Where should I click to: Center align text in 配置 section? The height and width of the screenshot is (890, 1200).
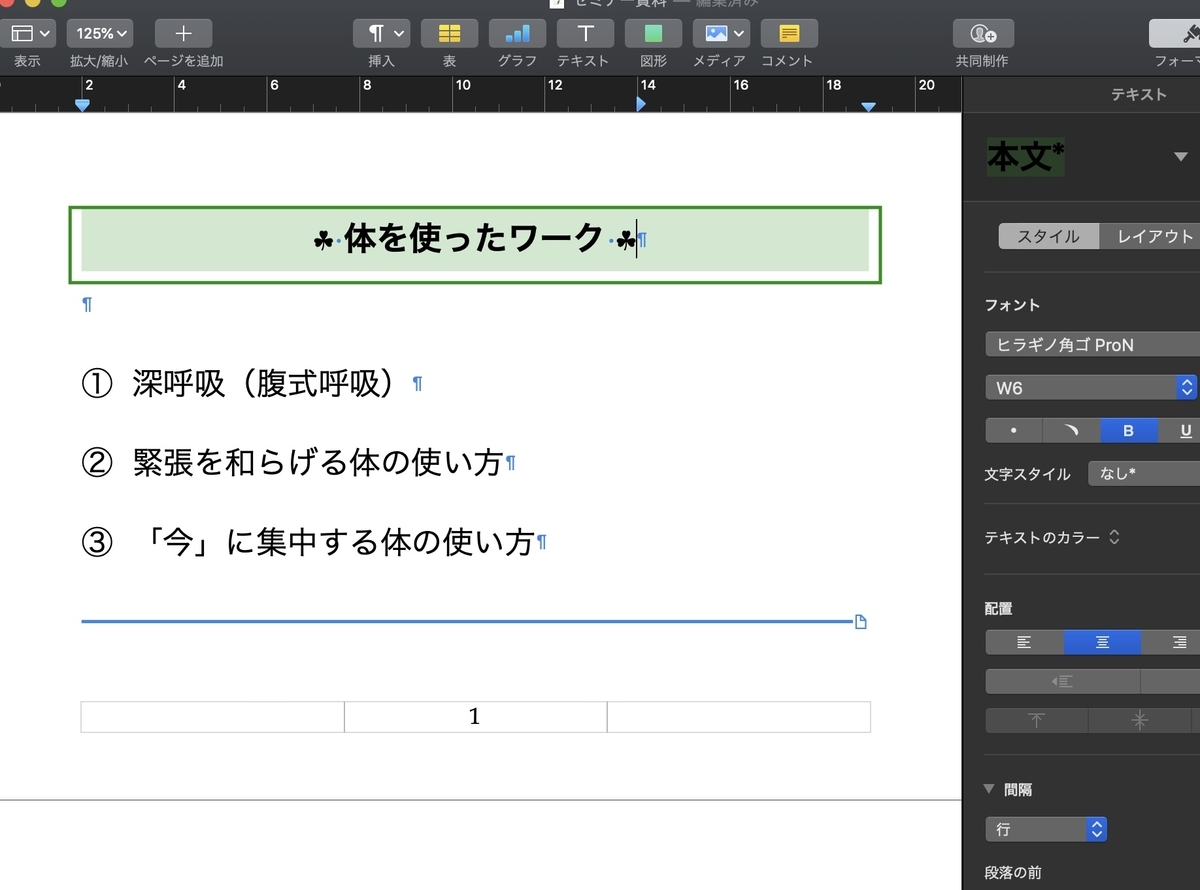pyautogui.click(x=1102, y=643)
